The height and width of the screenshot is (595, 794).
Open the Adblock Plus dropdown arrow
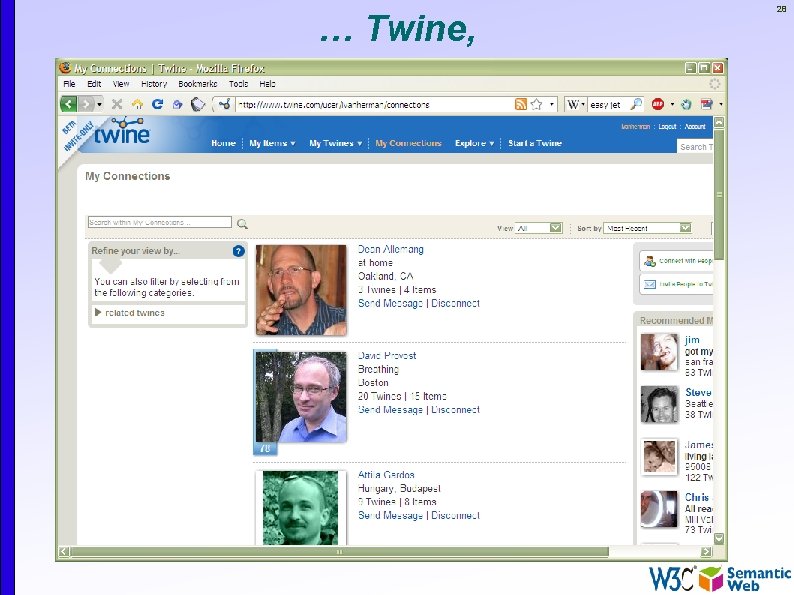tap(672, 104)
